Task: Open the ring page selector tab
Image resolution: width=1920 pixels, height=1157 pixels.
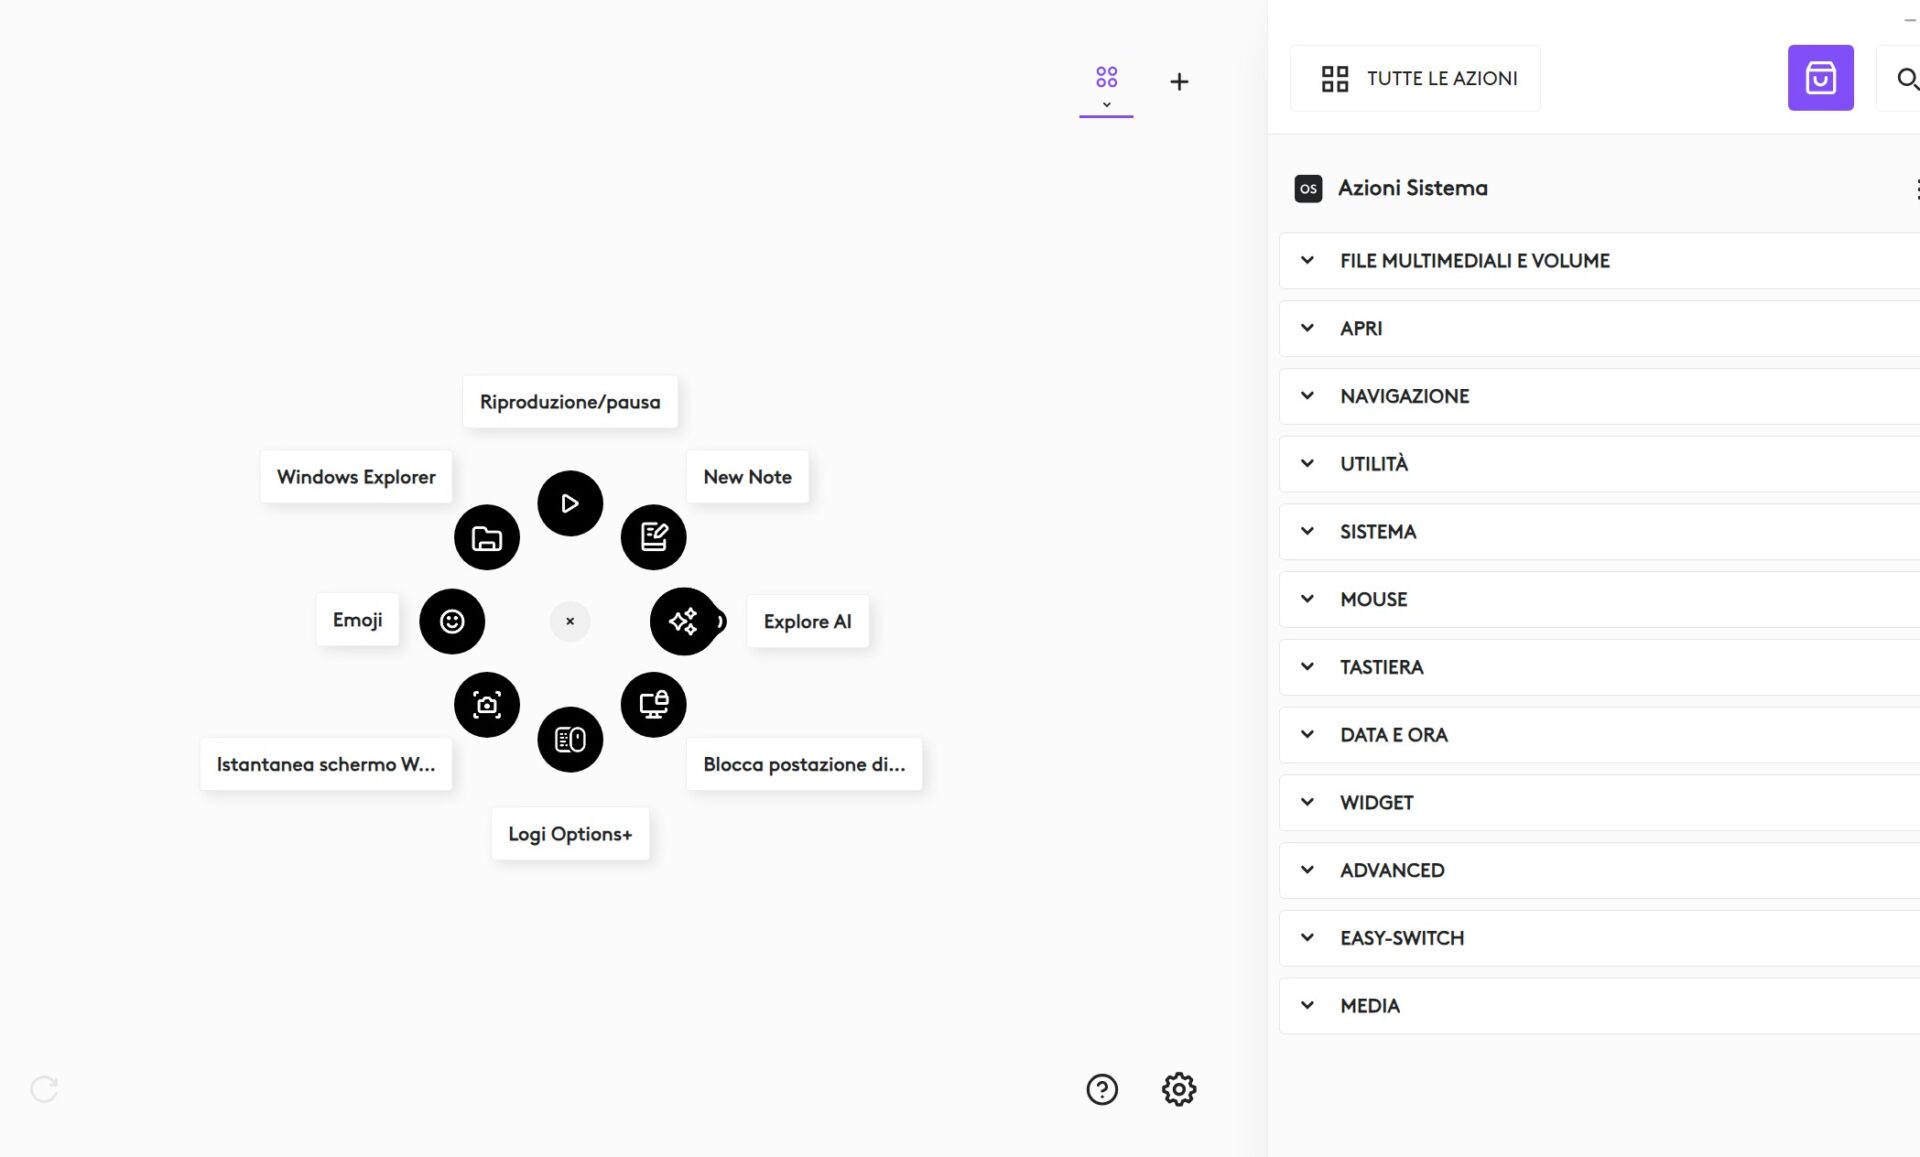Action: (1106, 84)
